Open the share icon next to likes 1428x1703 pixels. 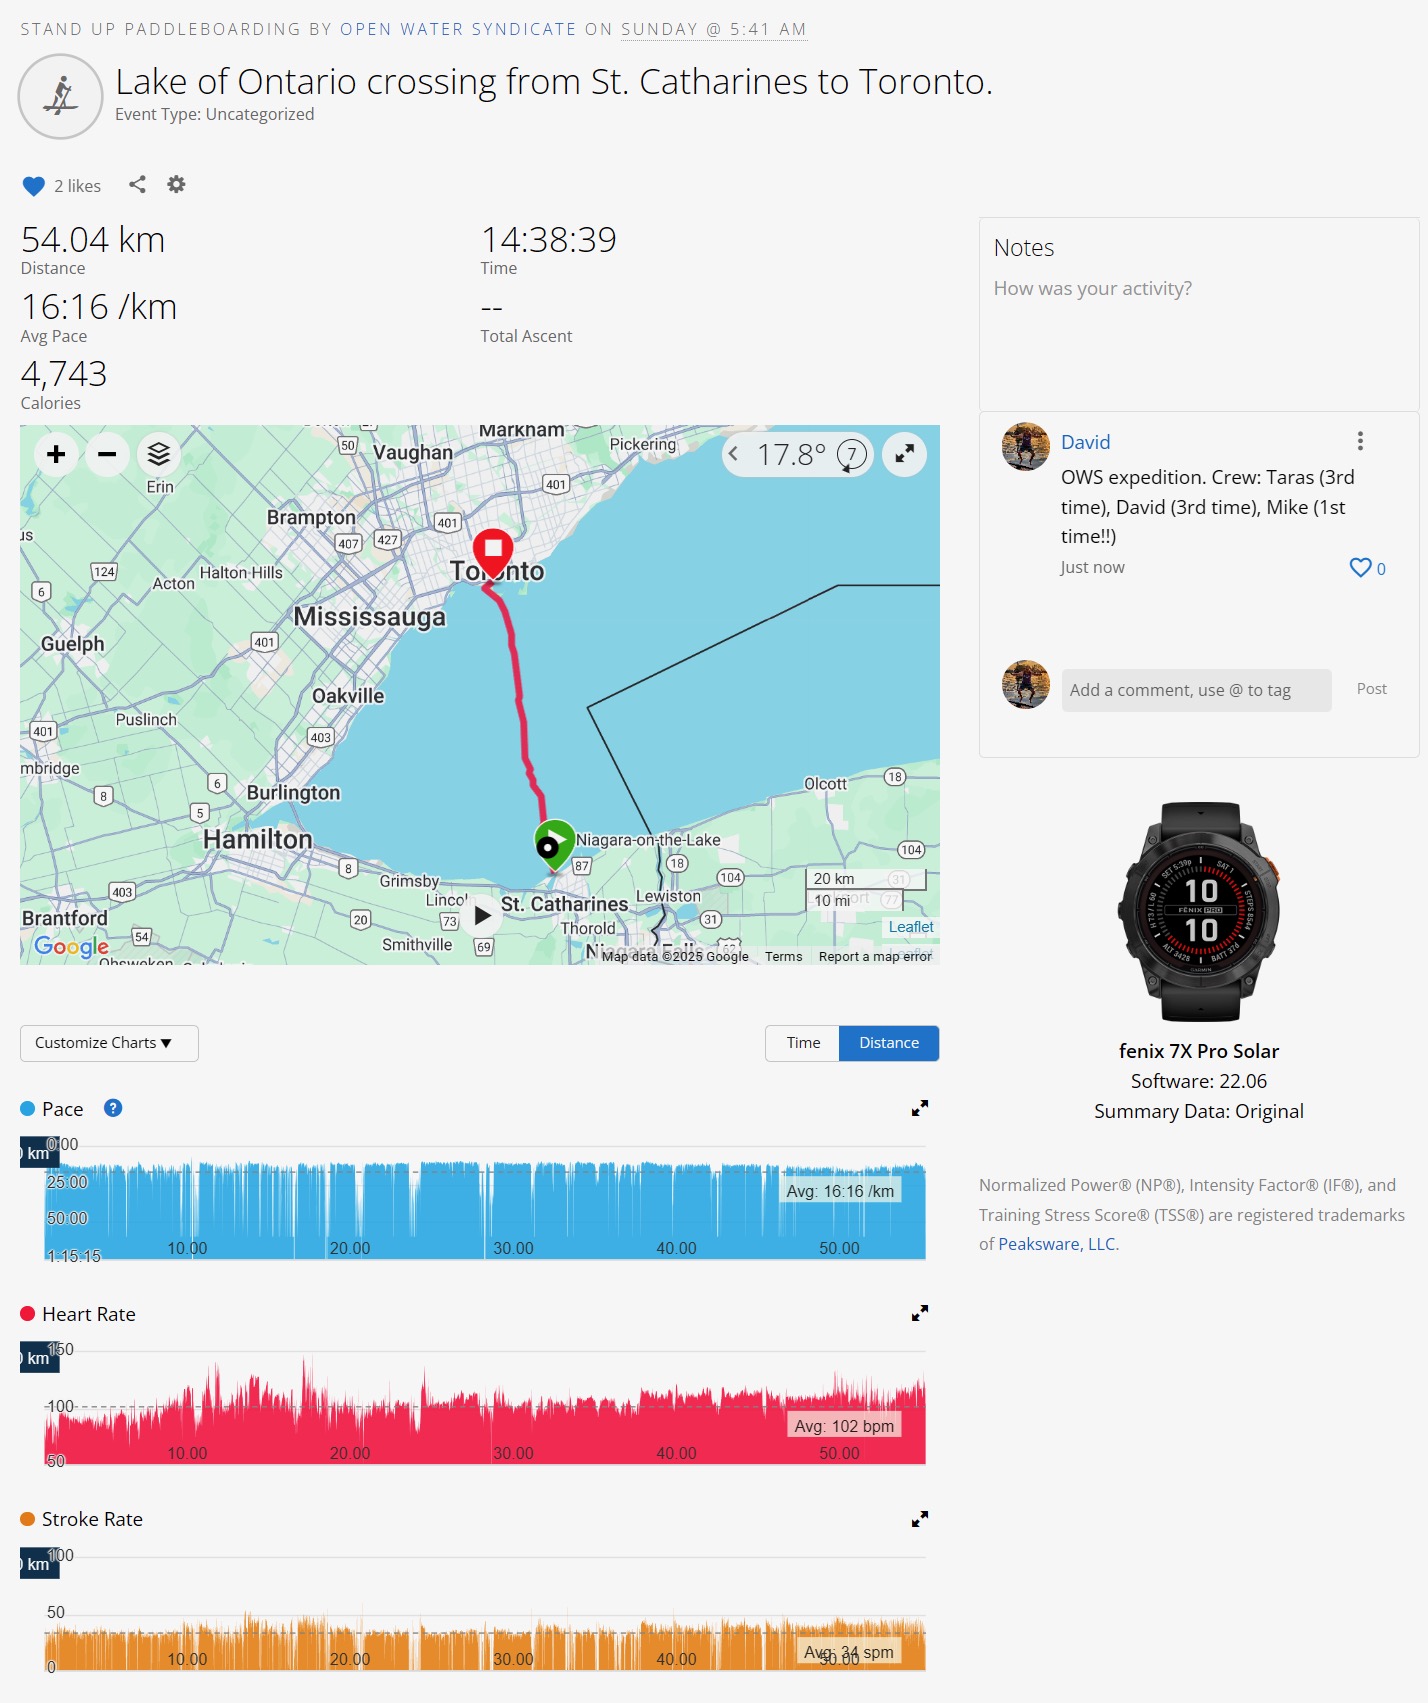[x=137, y=184]
